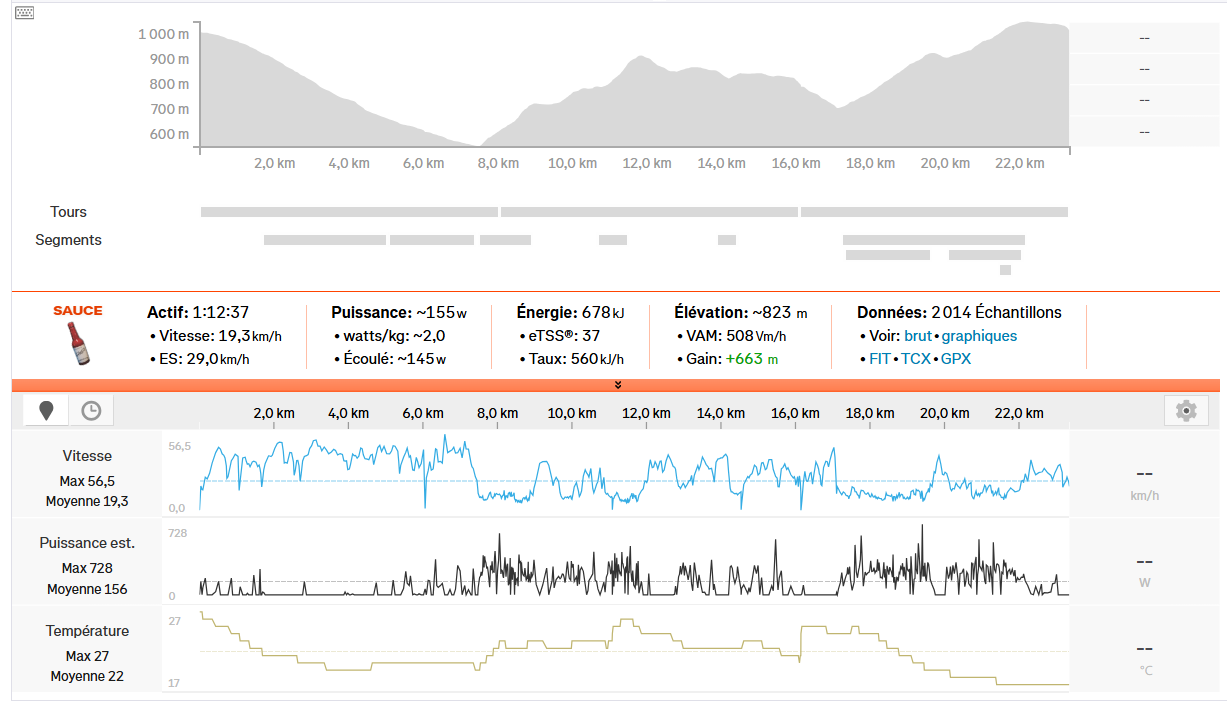Open chart settings with the gear icon
This screenshot has width=1227, height=704.
[1186, 410]
